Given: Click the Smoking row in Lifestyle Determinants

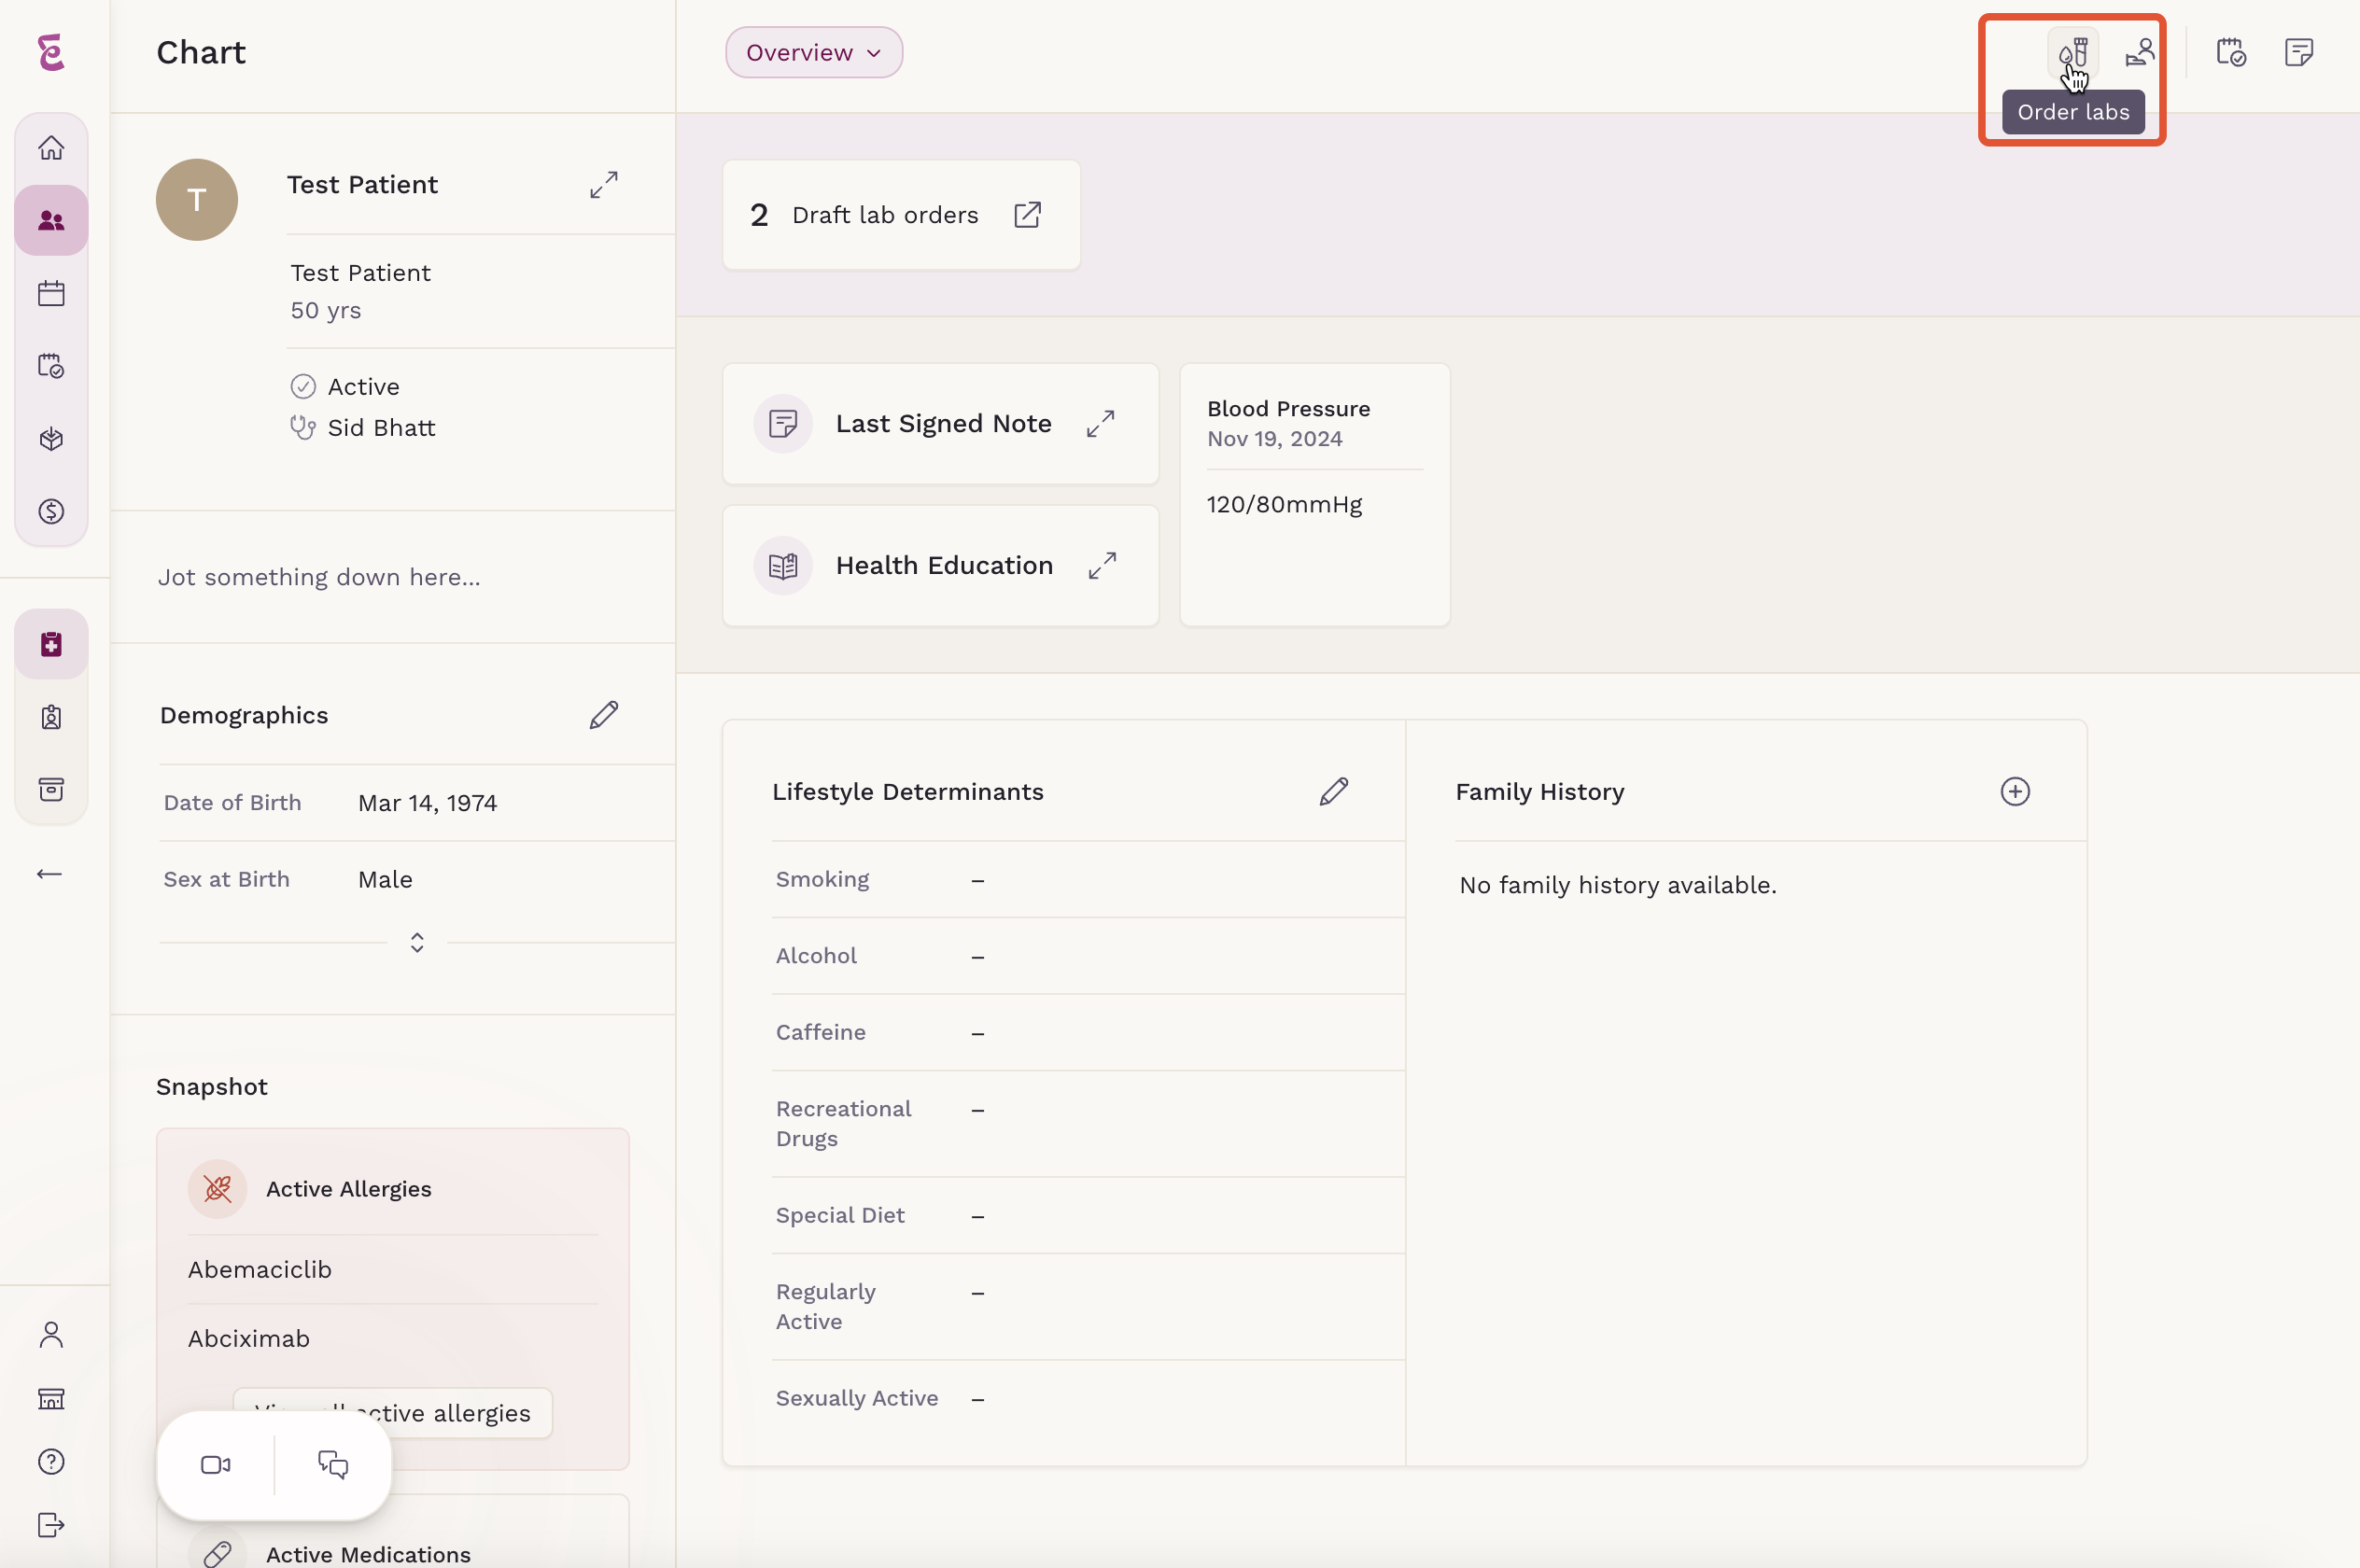Looking at the screenshot, I should point(1088,879).
